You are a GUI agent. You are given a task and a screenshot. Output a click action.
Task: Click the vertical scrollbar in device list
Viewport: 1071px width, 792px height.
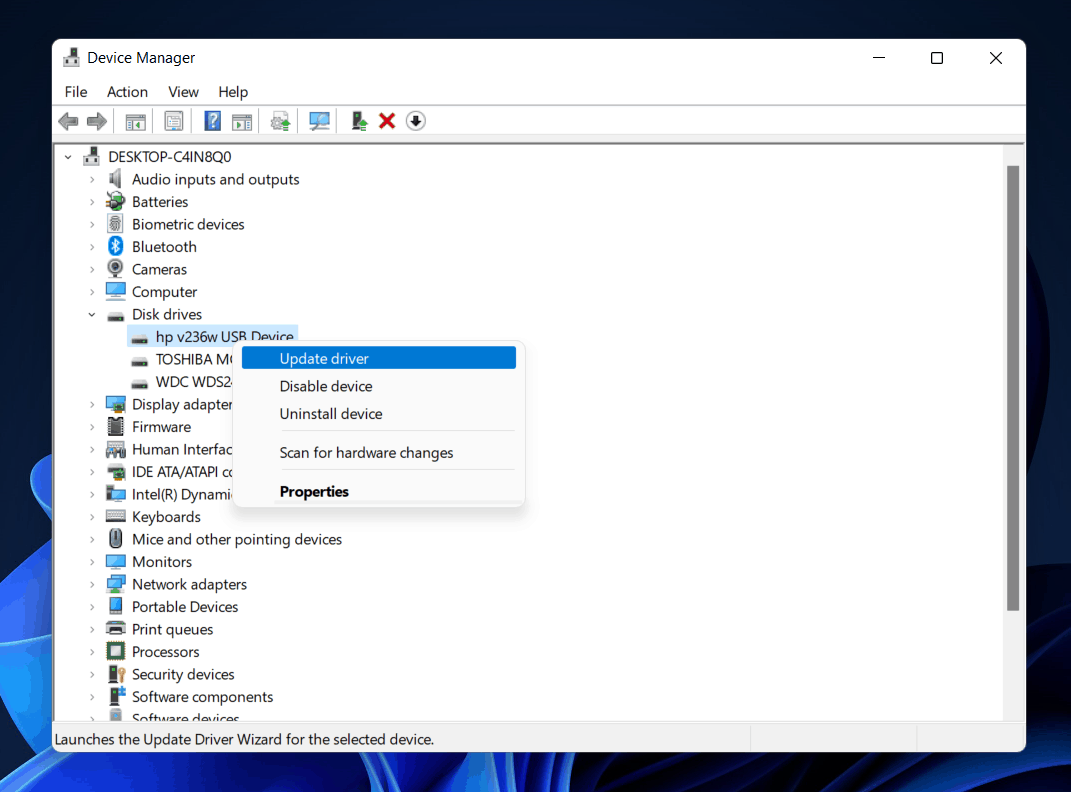click(1012, 388)
